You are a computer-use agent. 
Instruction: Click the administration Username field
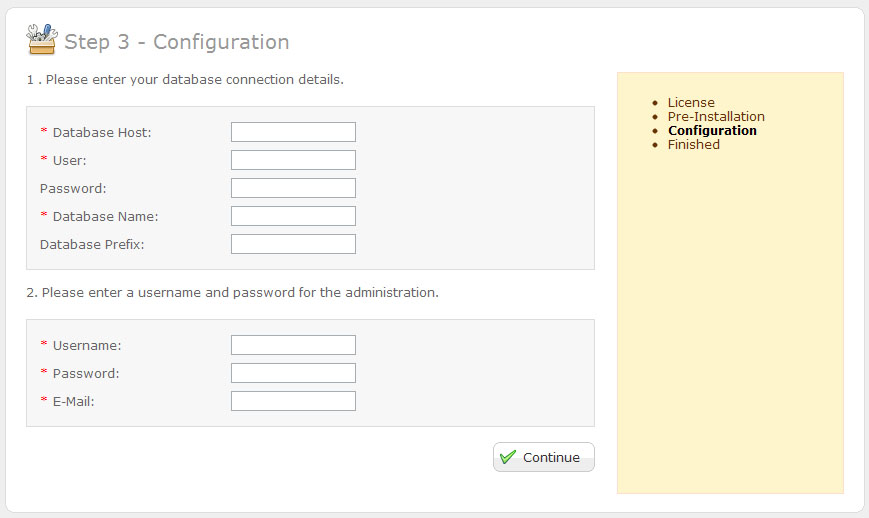point(293,345)
